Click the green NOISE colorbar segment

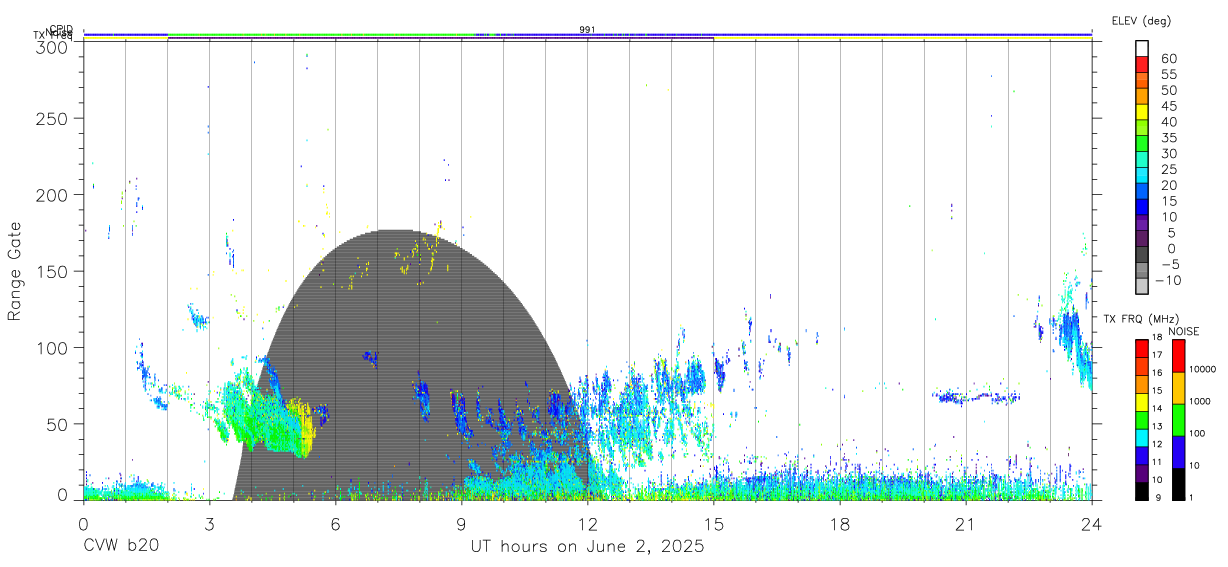(1179, 419)
